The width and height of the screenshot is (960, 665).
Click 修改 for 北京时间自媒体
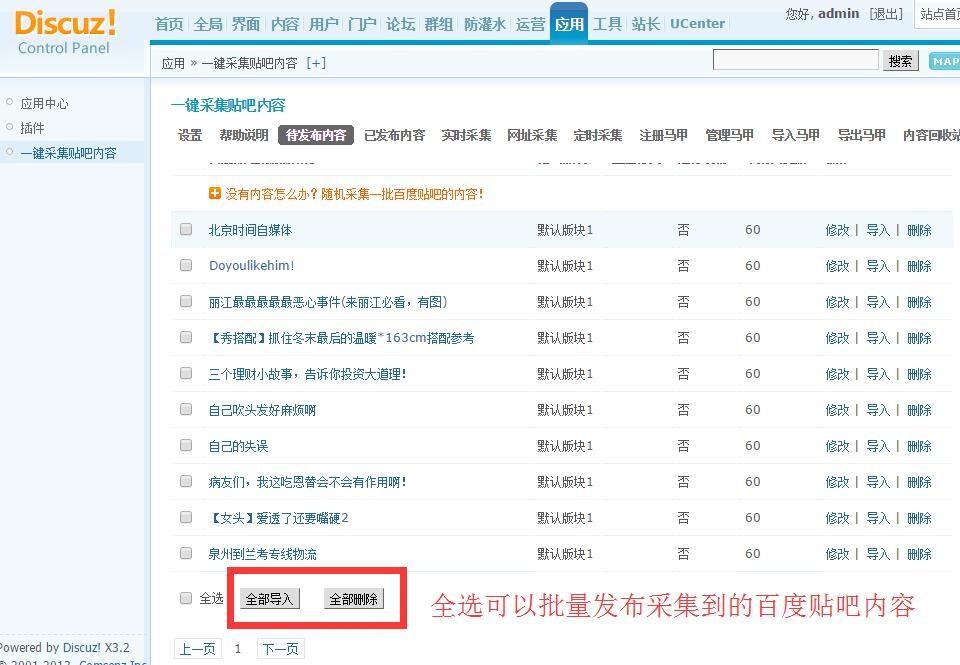[838, 230]
